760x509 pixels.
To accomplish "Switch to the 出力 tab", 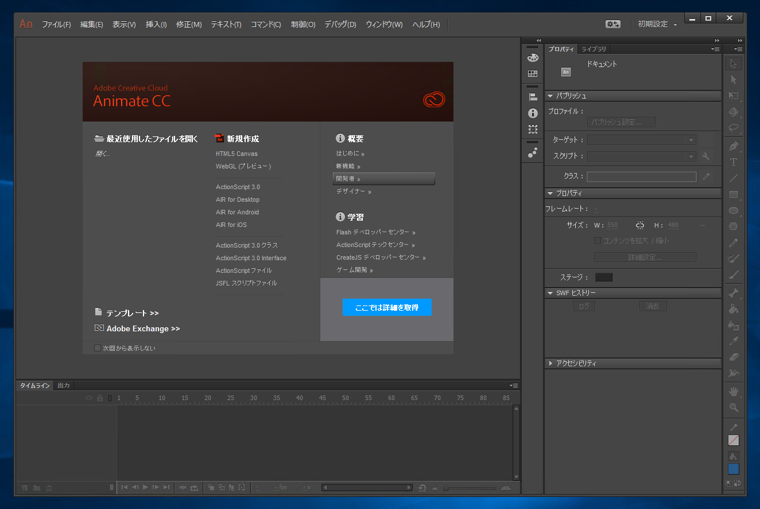I will pyautogui.click(x=63, y=385).
